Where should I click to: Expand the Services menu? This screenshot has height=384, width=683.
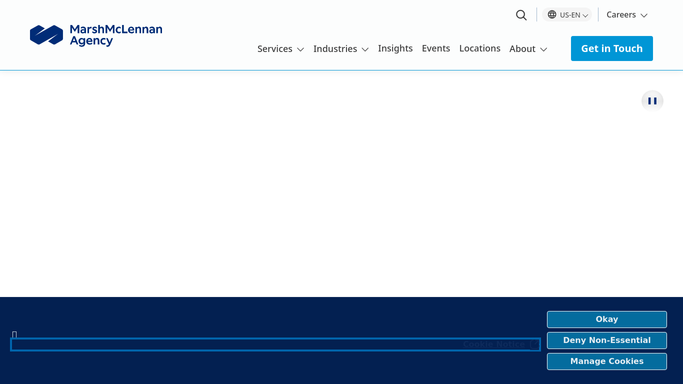[280, 49]
